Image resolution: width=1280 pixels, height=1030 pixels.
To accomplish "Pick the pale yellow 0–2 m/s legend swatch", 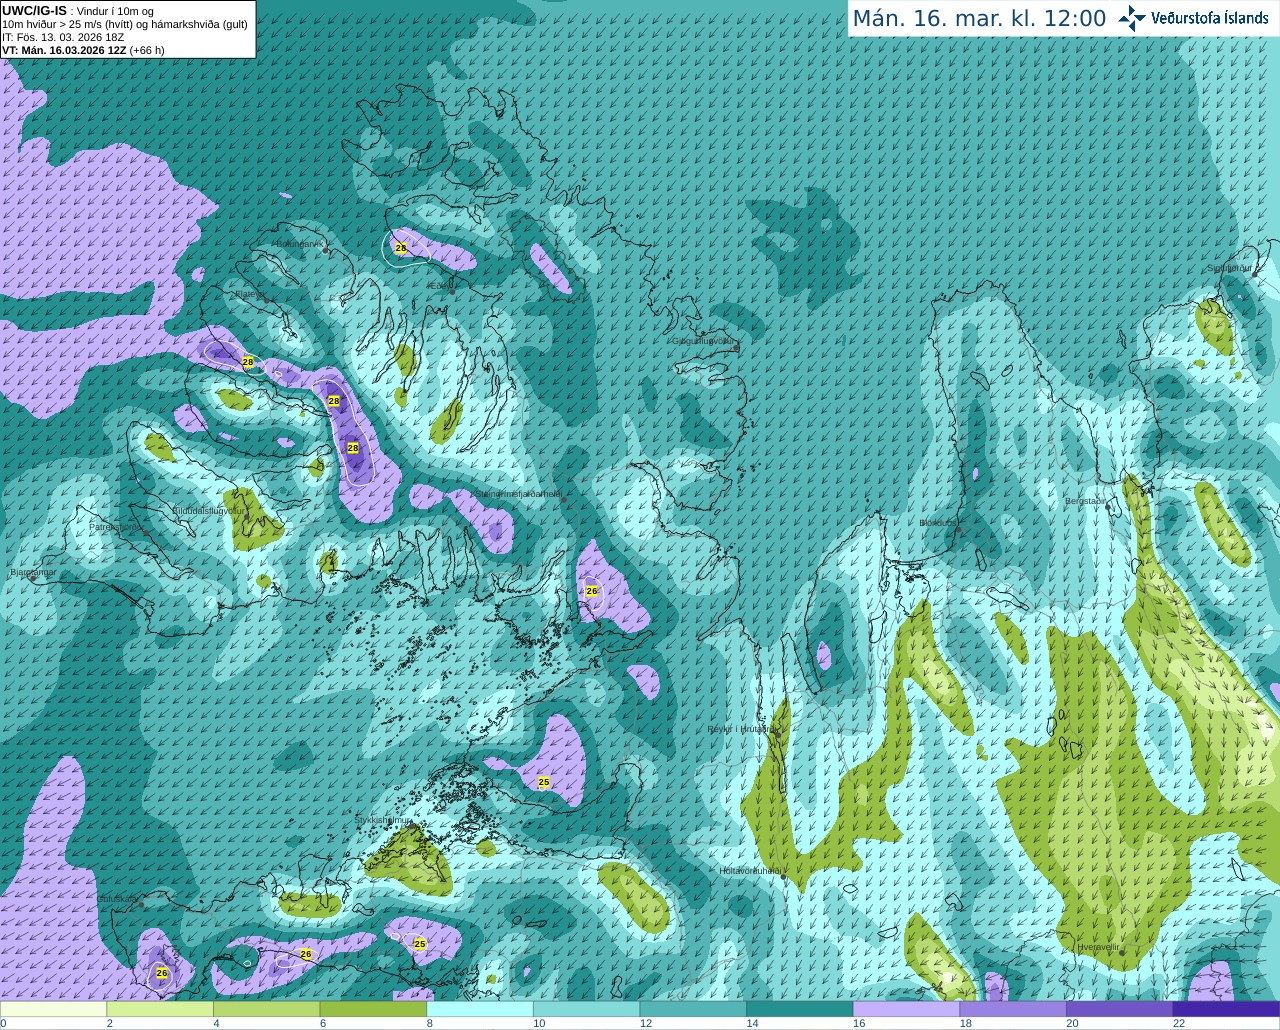I will 53,1009.
